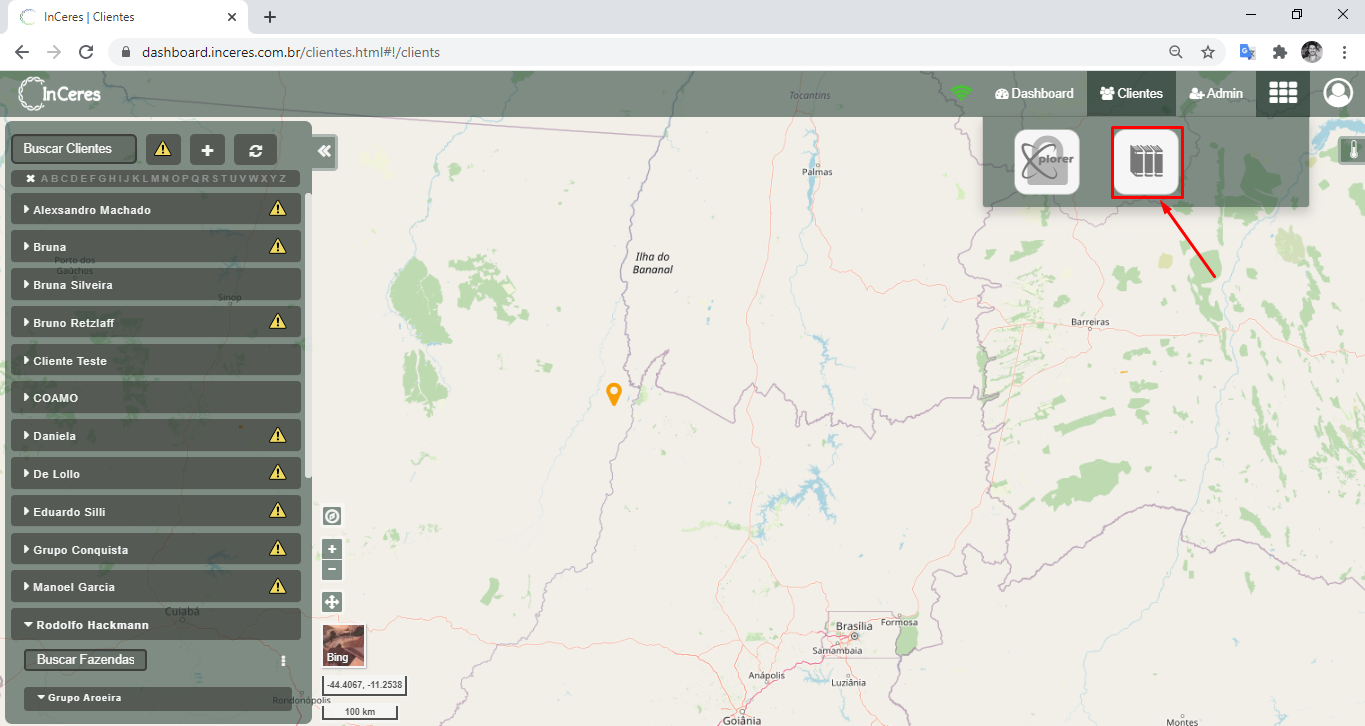Clear the alphabet filter with X icon
This screenshot has height=726, width=1365.
click(x=30, y=178)
